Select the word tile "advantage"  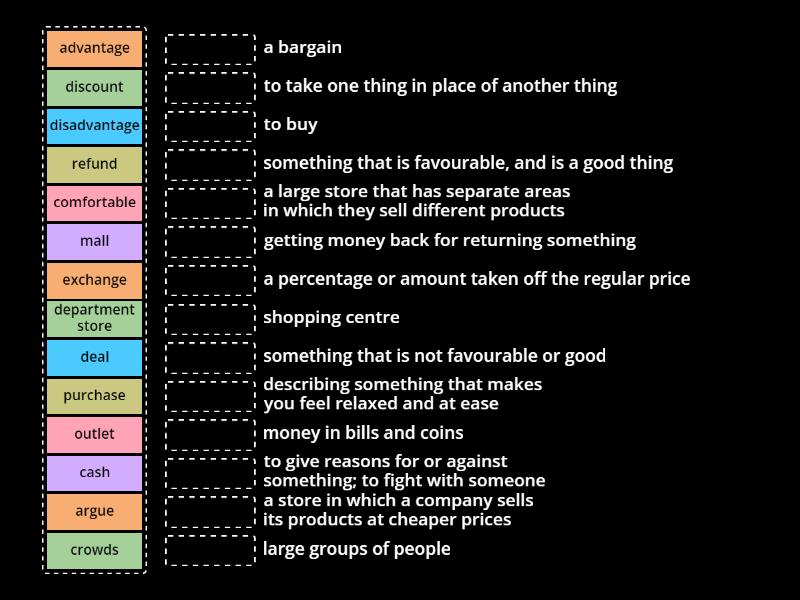(94, 47)
